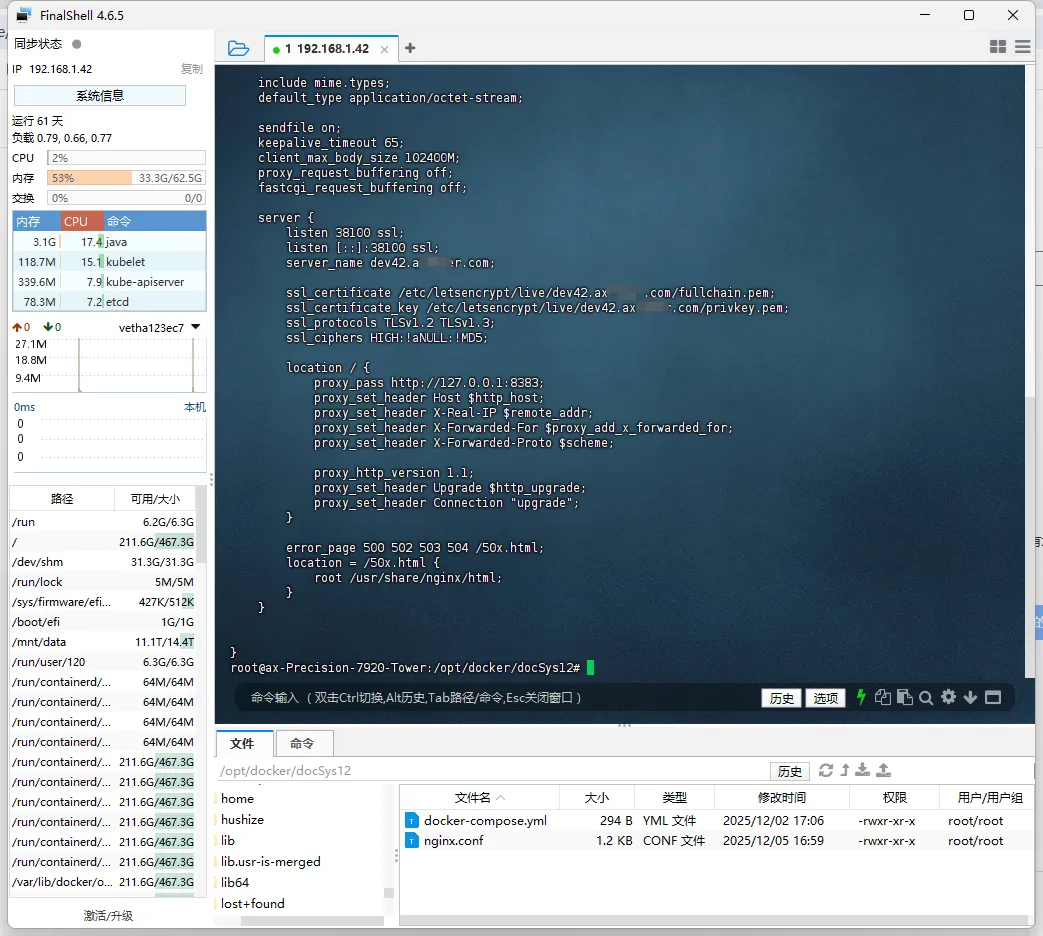Open the 选项 button
1043x936 pixels.
pyautogui.click(x=825, y=698)
